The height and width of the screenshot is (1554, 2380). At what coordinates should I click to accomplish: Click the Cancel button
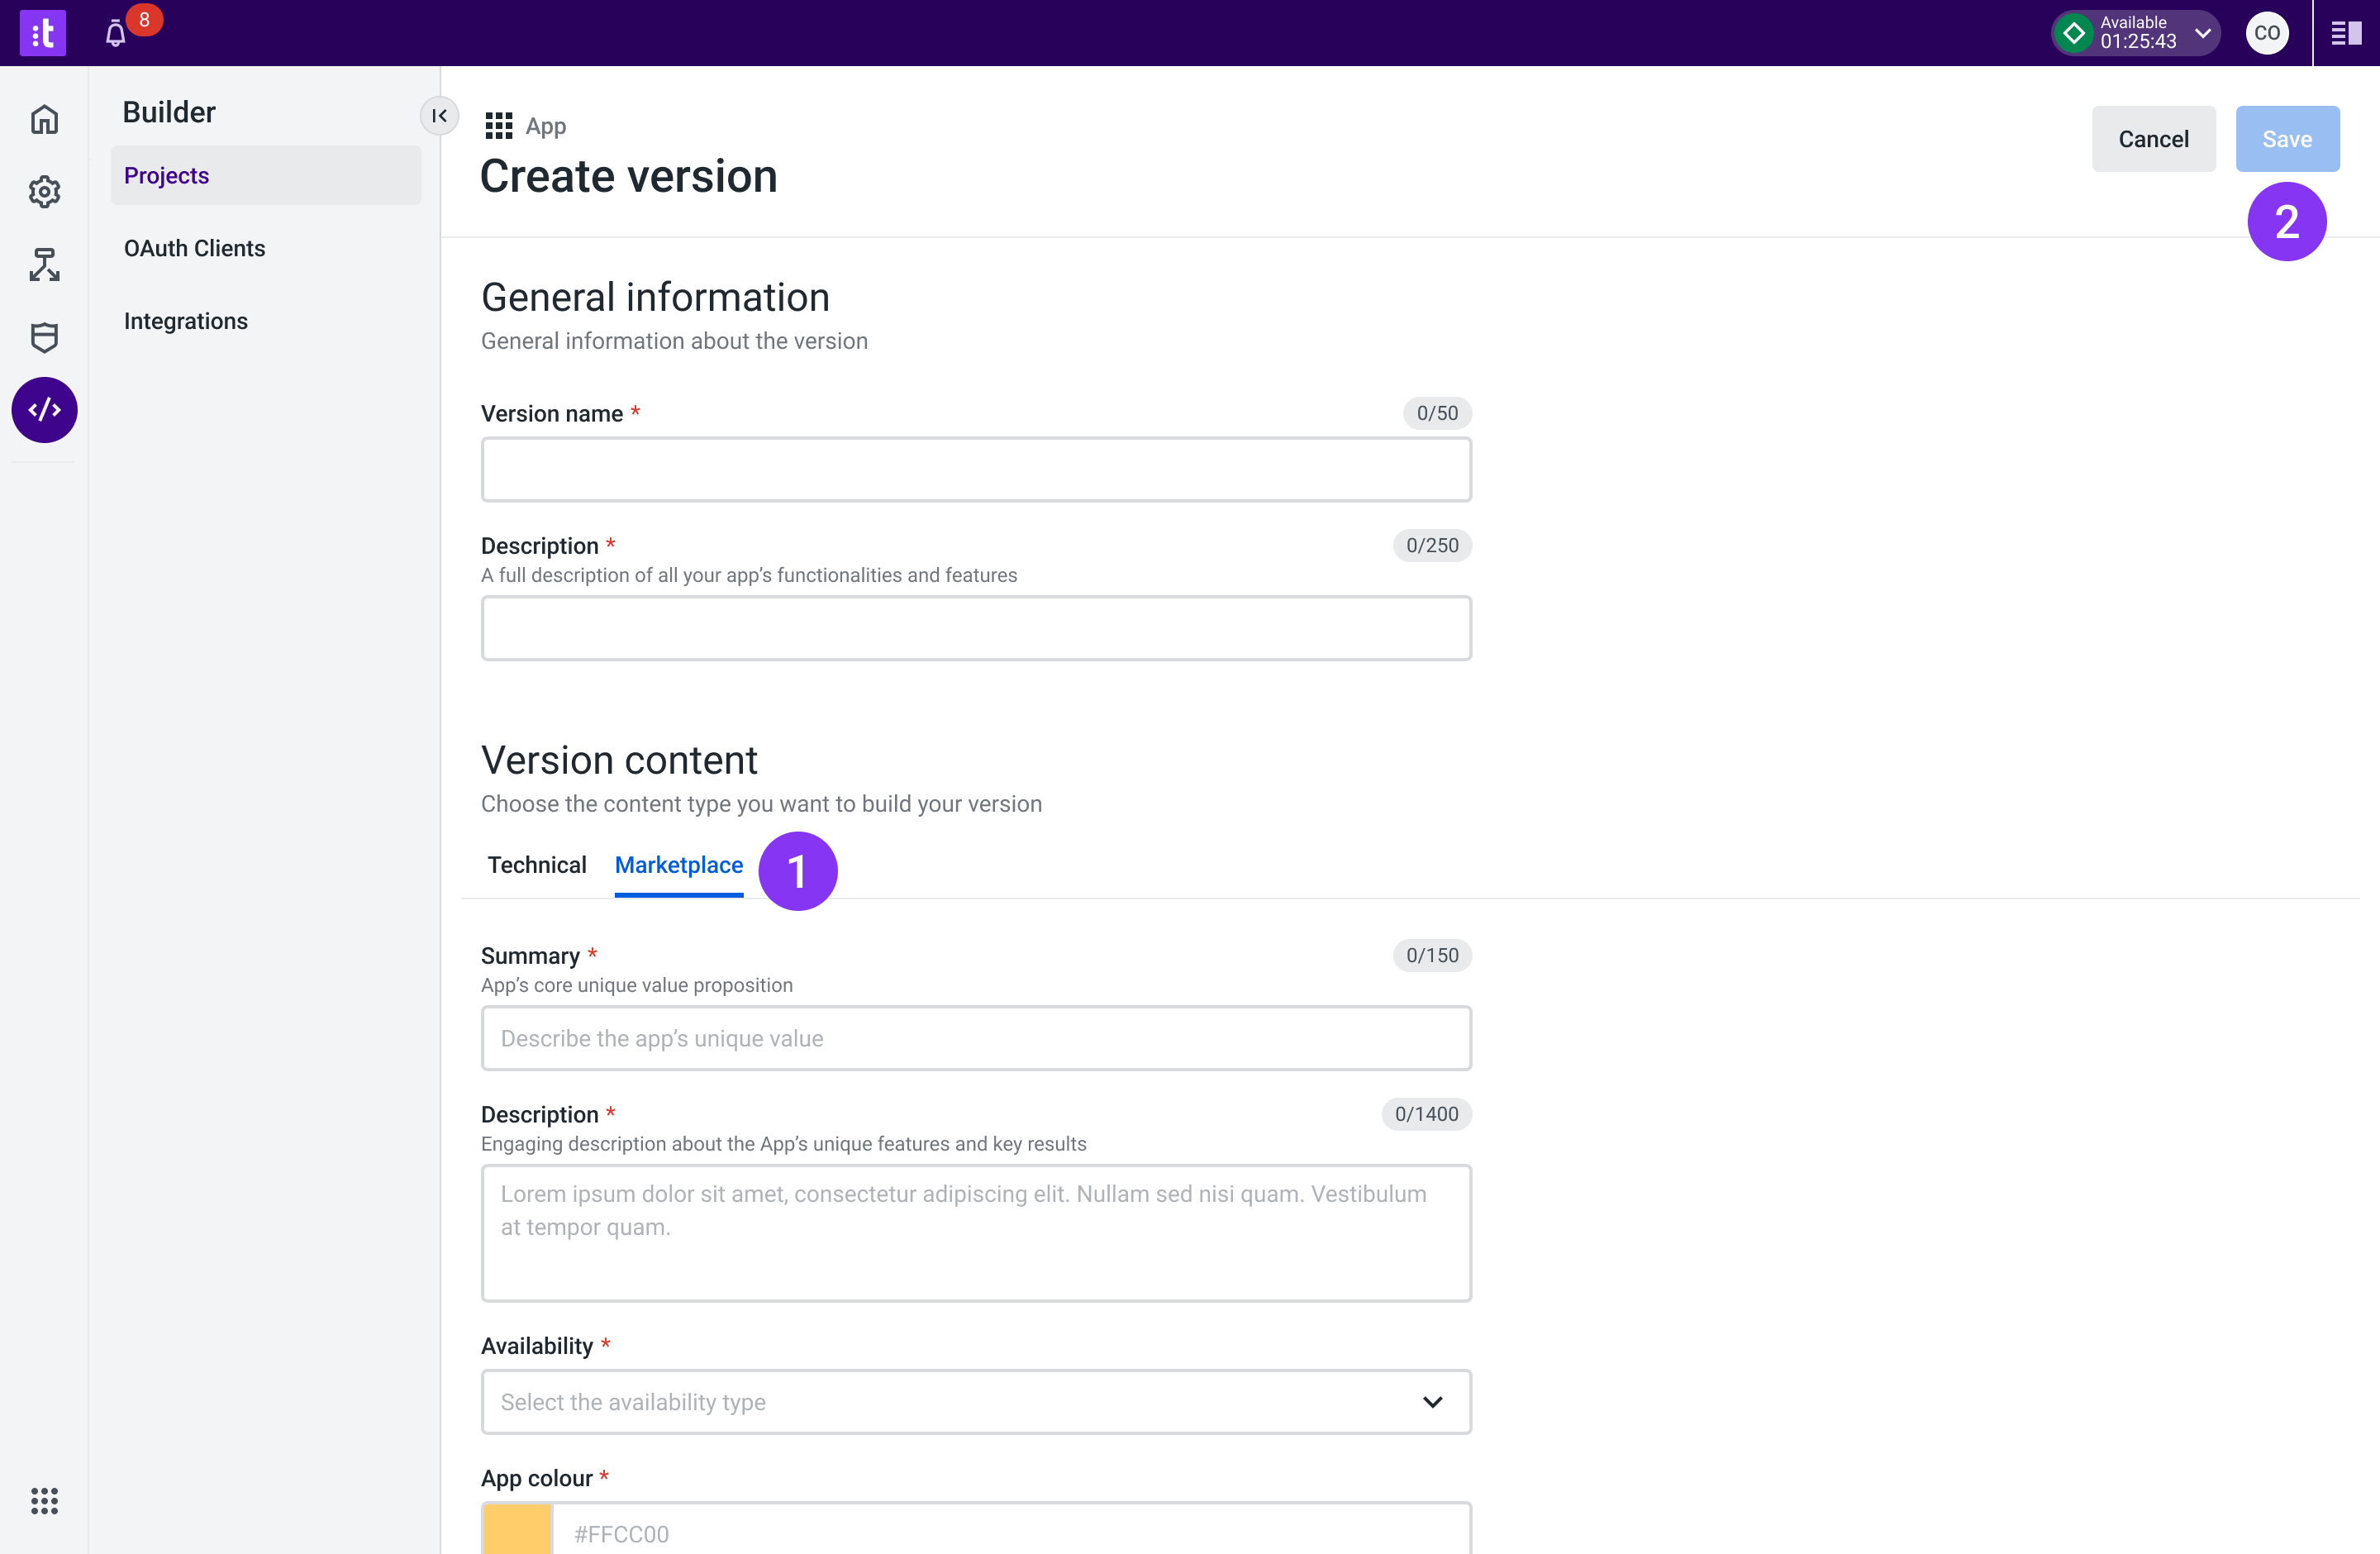click(2152, 139)
